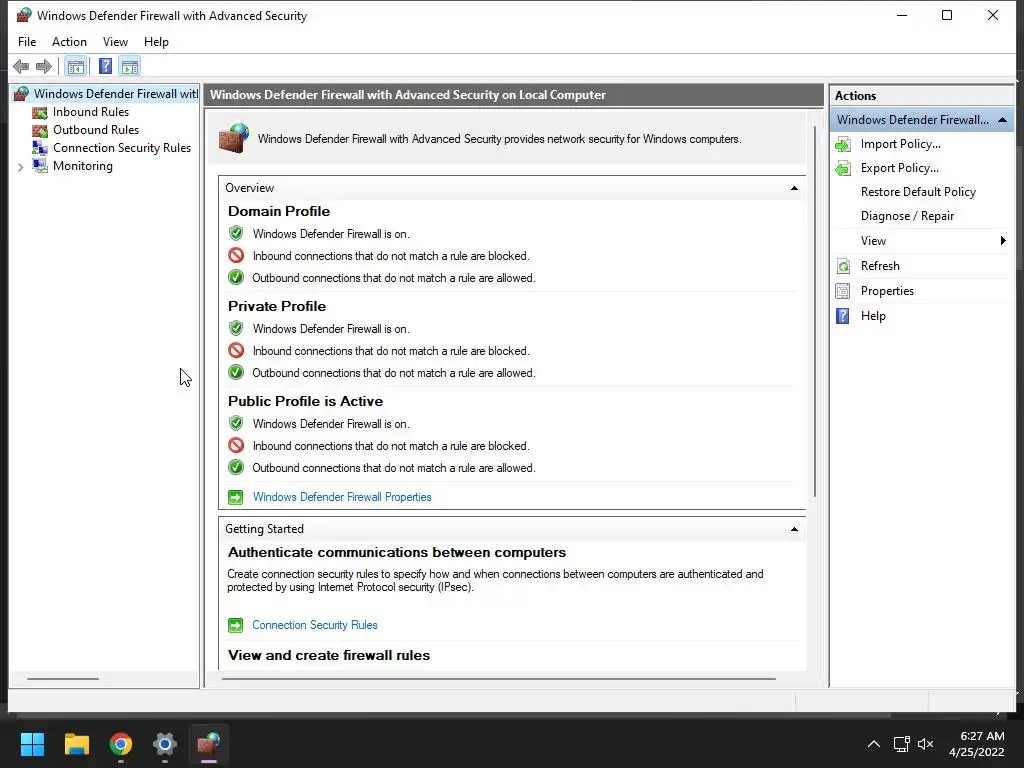This screenshot has height=768, width=1024.
Task: Toggle Show/Hide Console Tree toolbar icon
Action: [x=76, y=66]
